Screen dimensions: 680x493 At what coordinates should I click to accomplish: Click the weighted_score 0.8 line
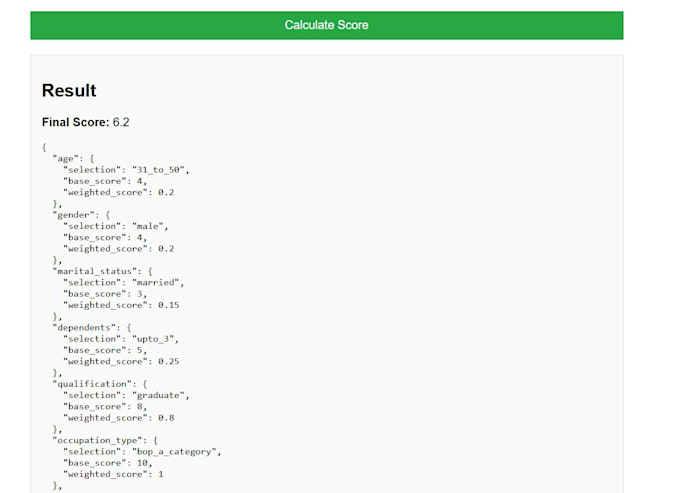(118, 418)
